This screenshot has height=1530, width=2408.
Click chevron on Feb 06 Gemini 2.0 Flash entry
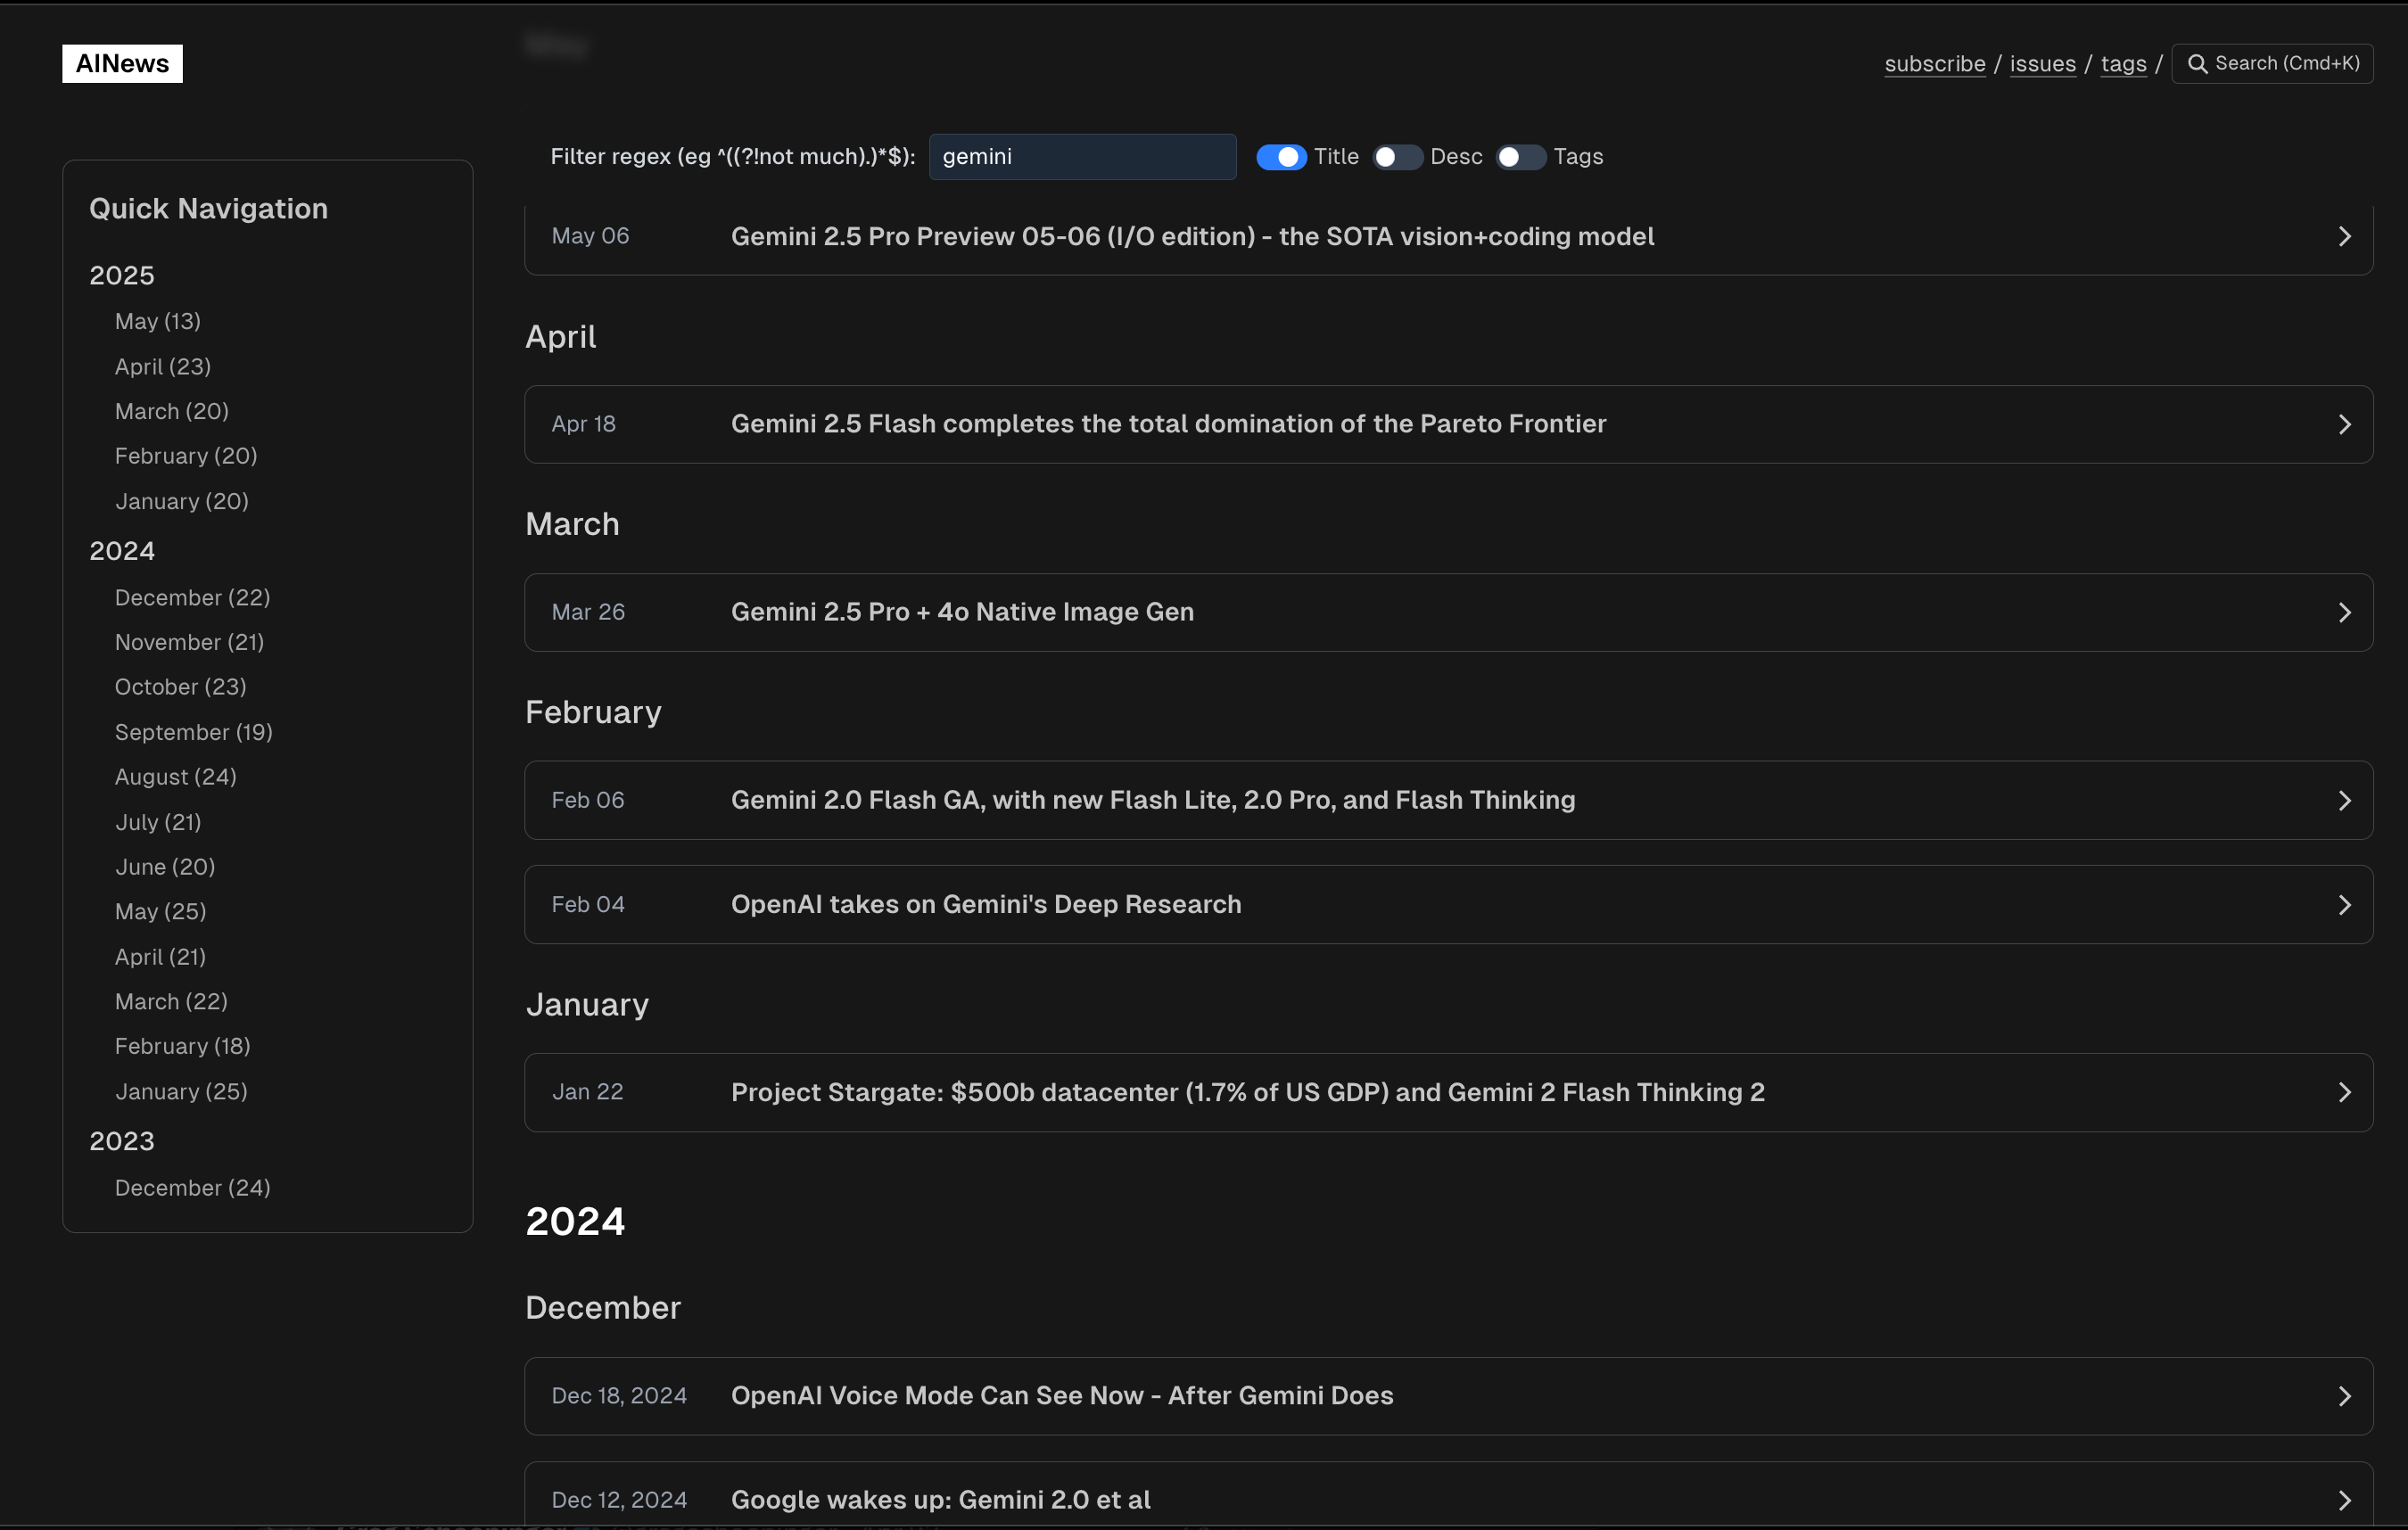pyautogui.click(x=2344, y=800)
